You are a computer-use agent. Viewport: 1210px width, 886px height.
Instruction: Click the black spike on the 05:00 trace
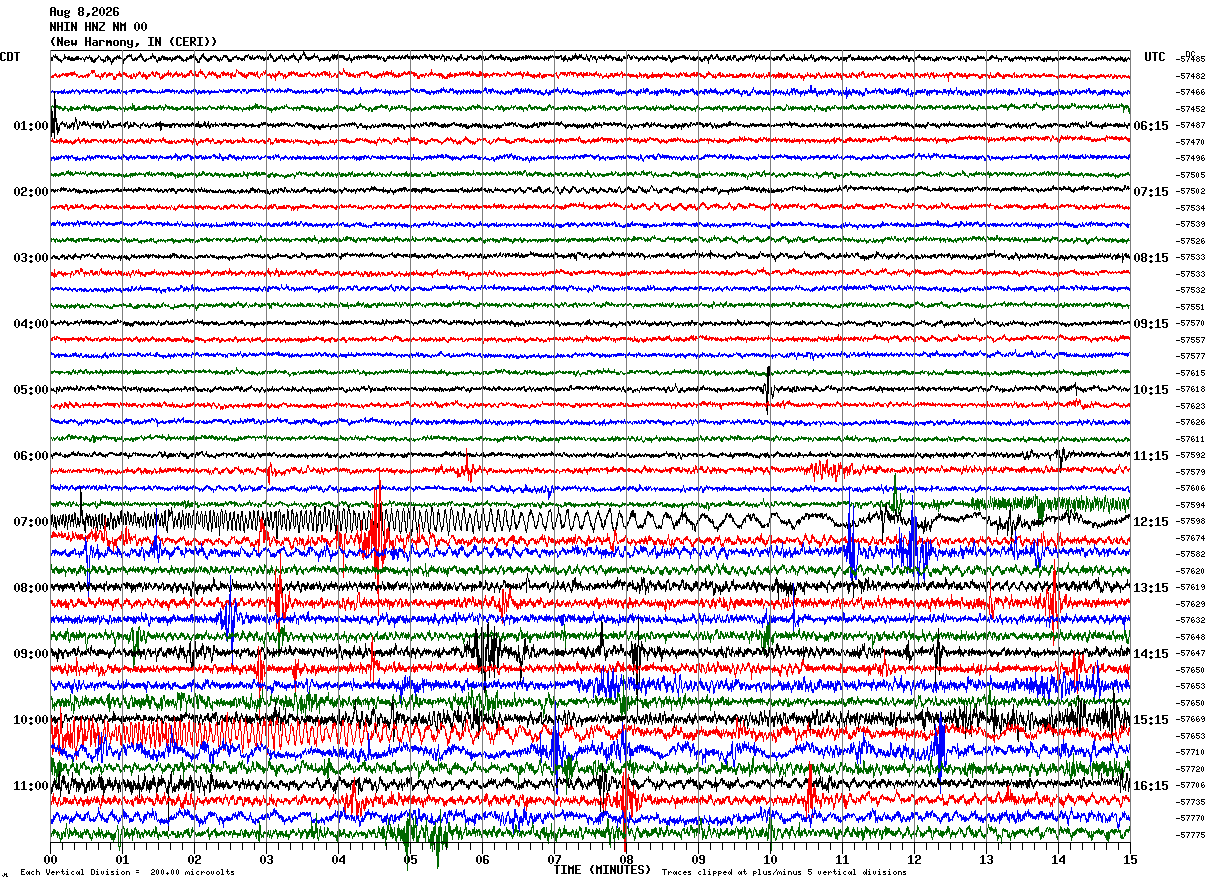tap(767, 389)
